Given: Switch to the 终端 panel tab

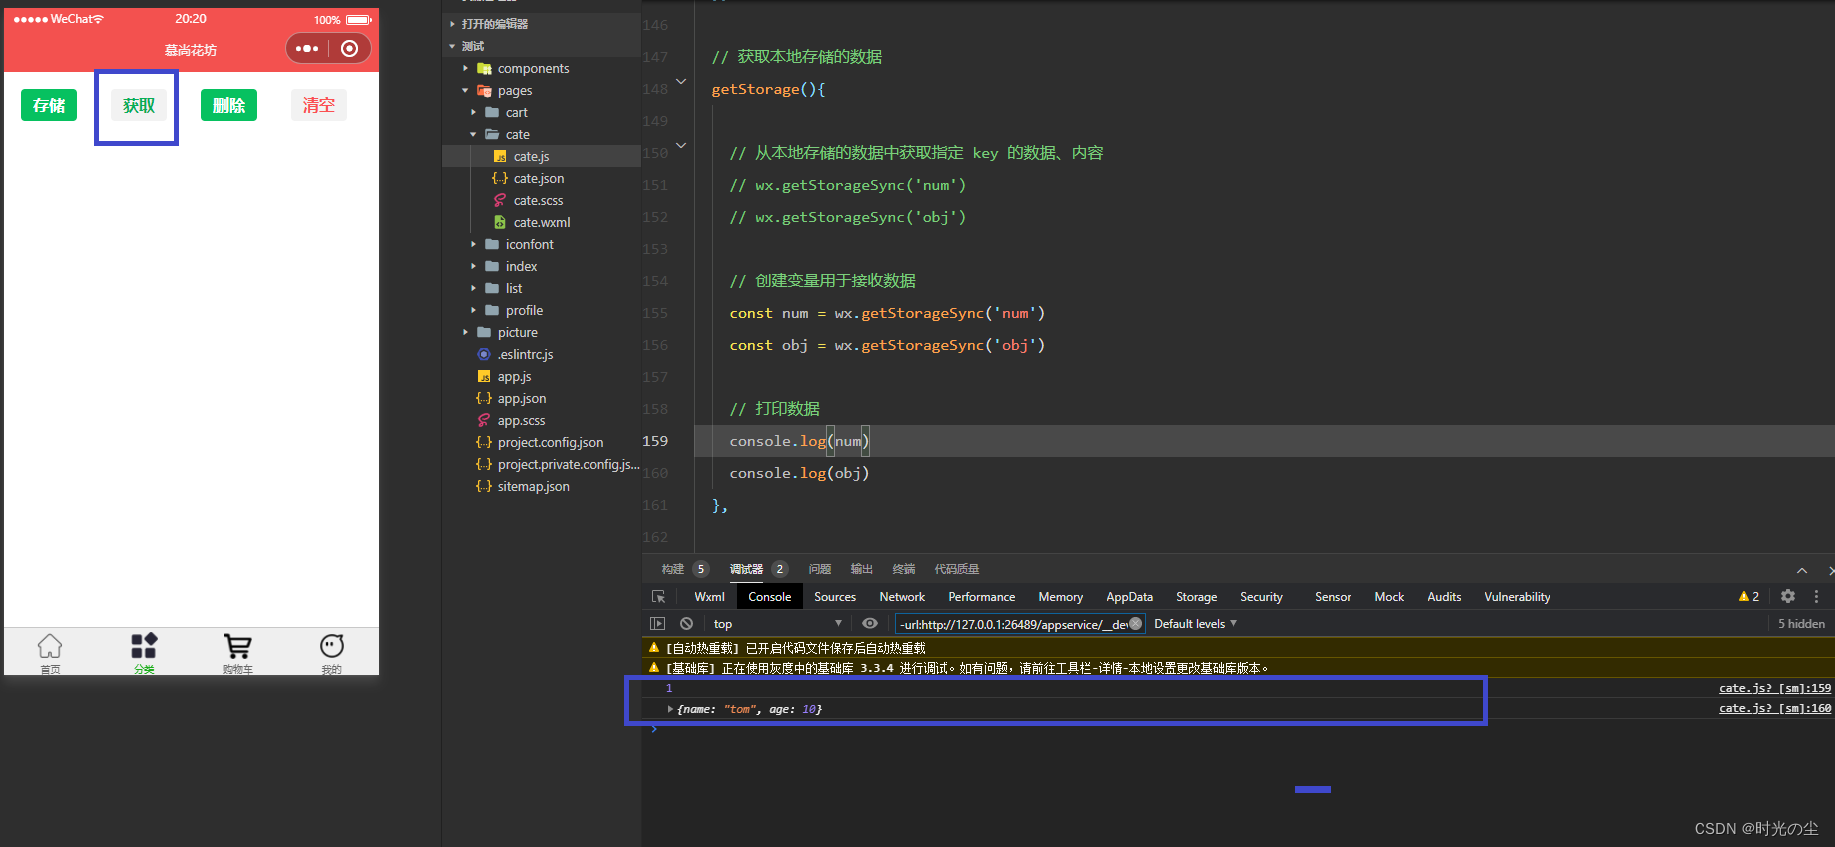Looking at the screenshot, I should coord(904,569).
